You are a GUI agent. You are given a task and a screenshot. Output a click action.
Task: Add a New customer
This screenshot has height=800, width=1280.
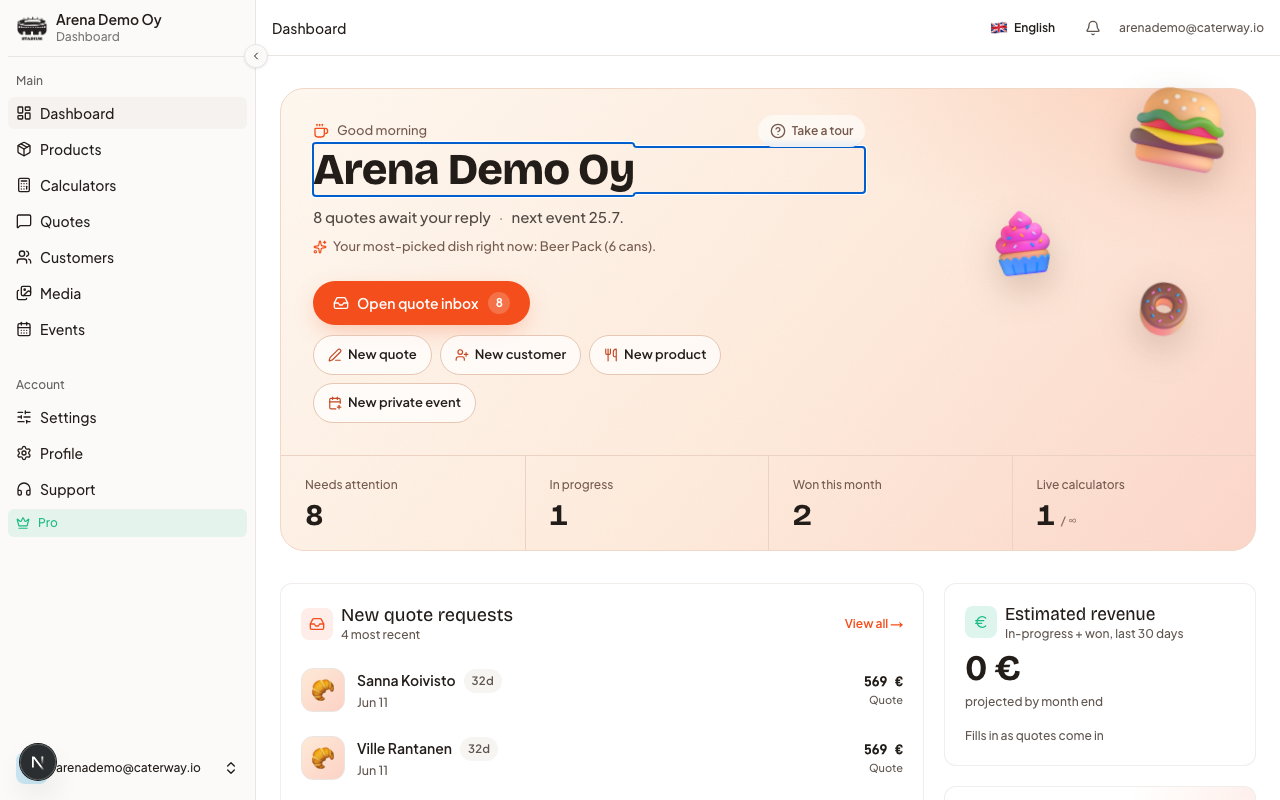(510, 355)
